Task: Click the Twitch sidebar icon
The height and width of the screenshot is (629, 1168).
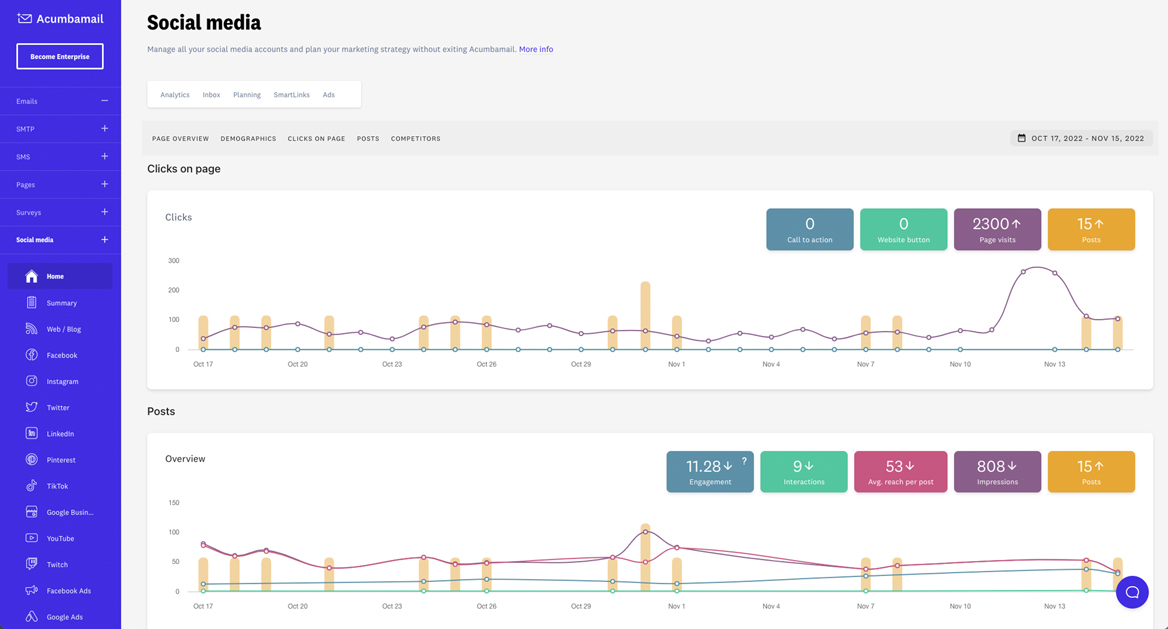Action: click(x=32, y=564)
